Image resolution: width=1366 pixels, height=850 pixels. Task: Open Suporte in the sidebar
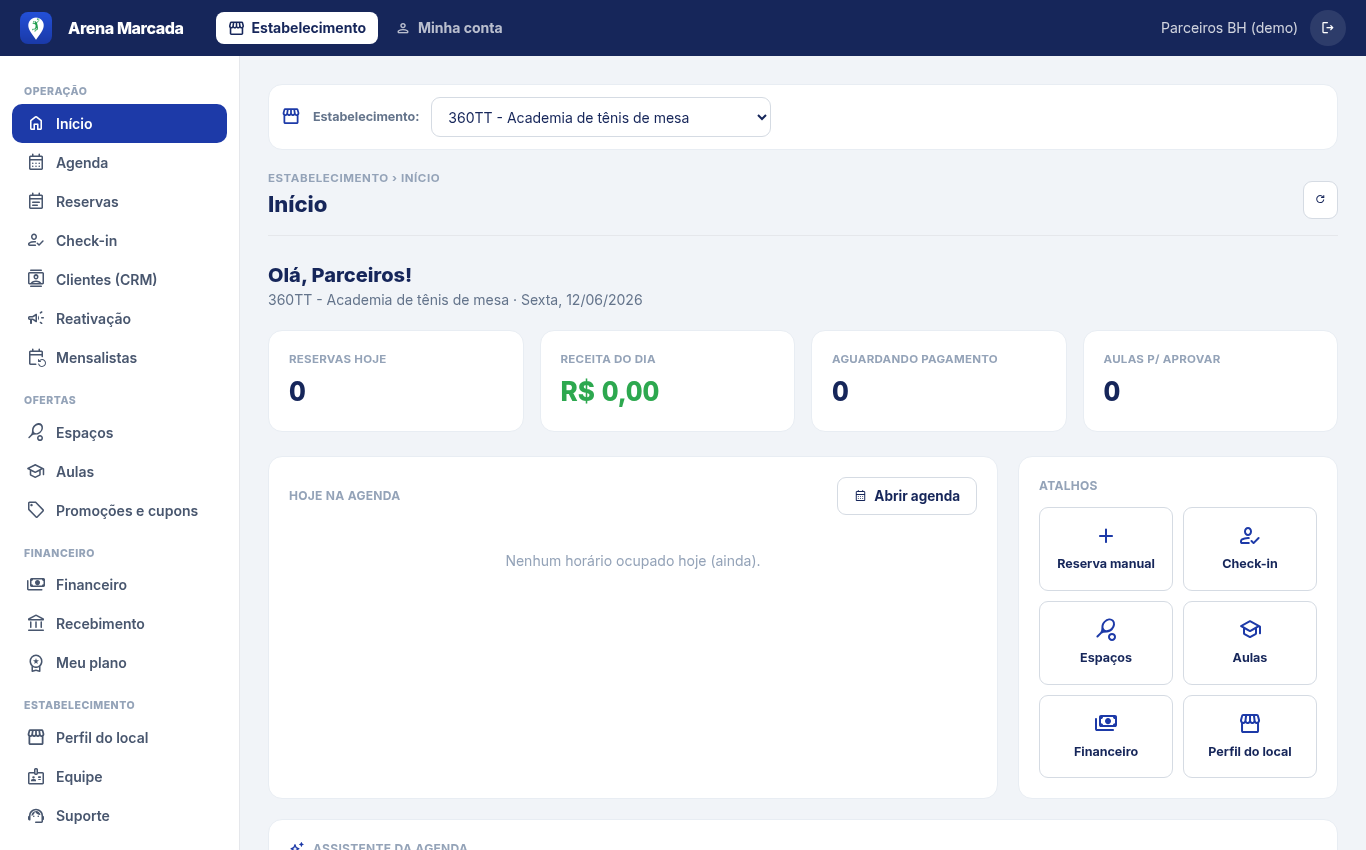coord(119,816)
